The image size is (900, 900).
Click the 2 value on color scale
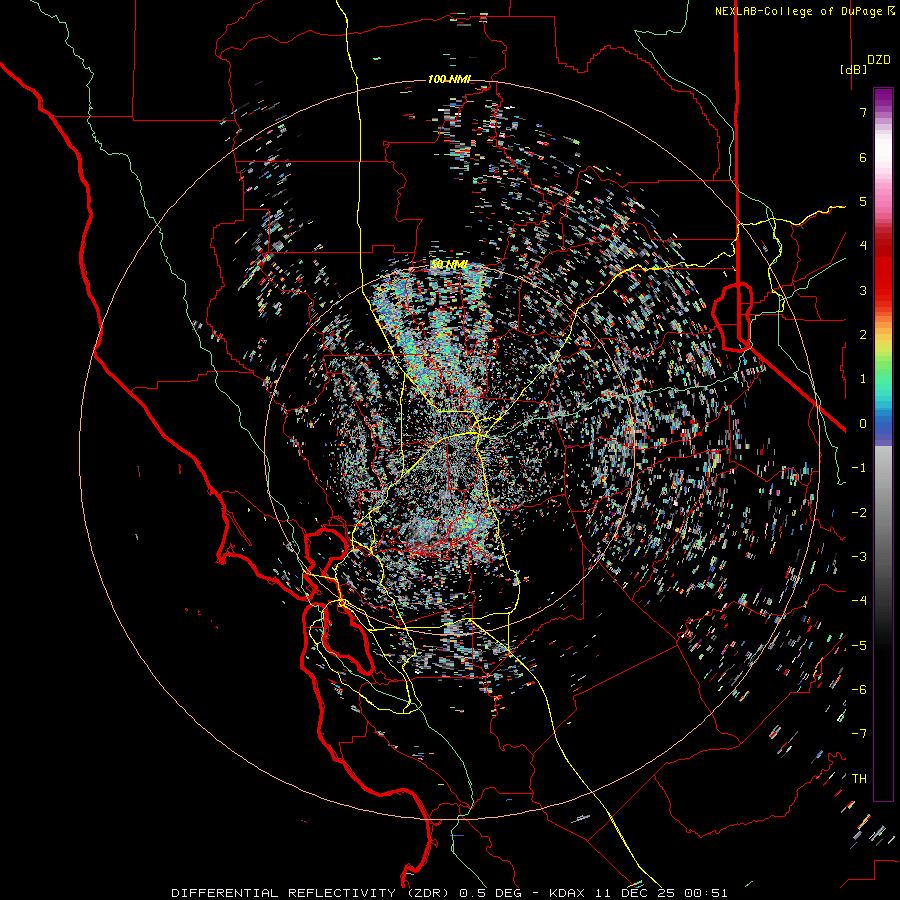tap(863, 334)
